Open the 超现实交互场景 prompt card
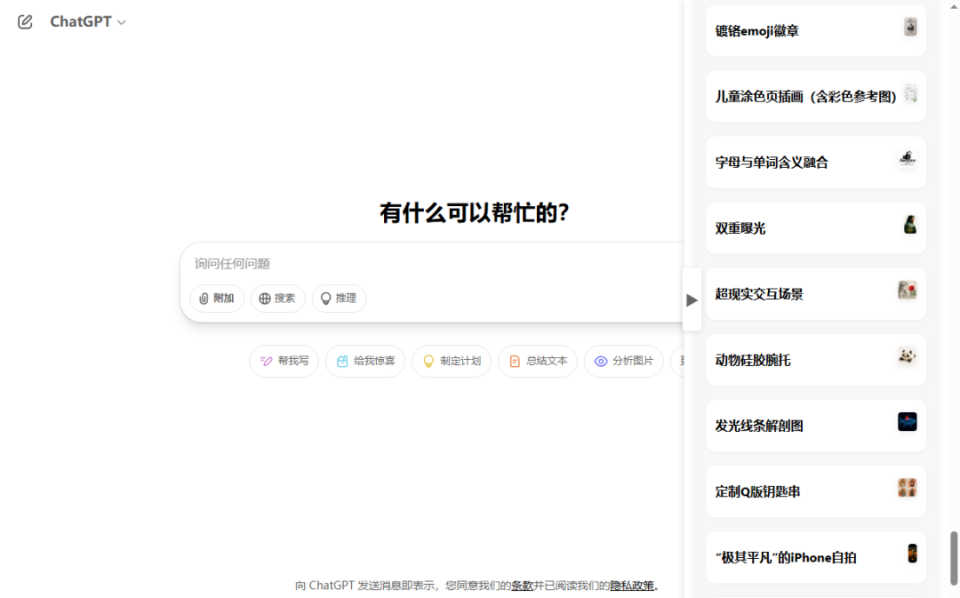Screen dimensions: 960x598 coord(816,294)
